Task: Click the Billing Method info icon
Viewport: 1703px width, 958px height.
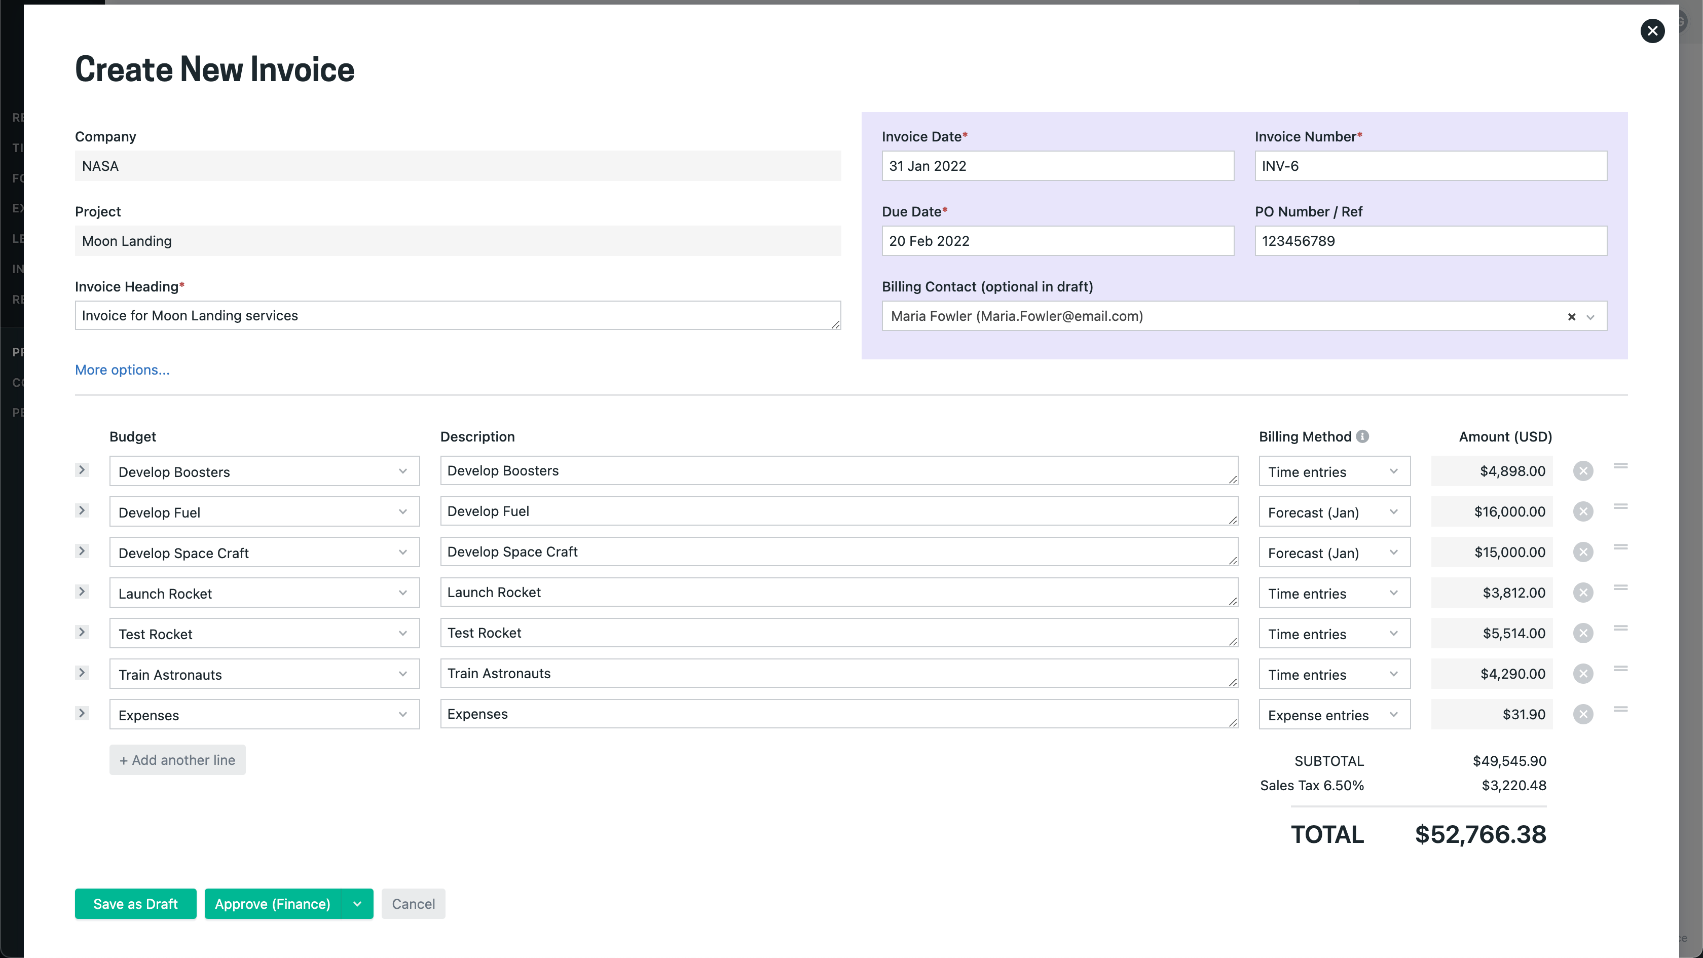Action: coord(1362,437)
